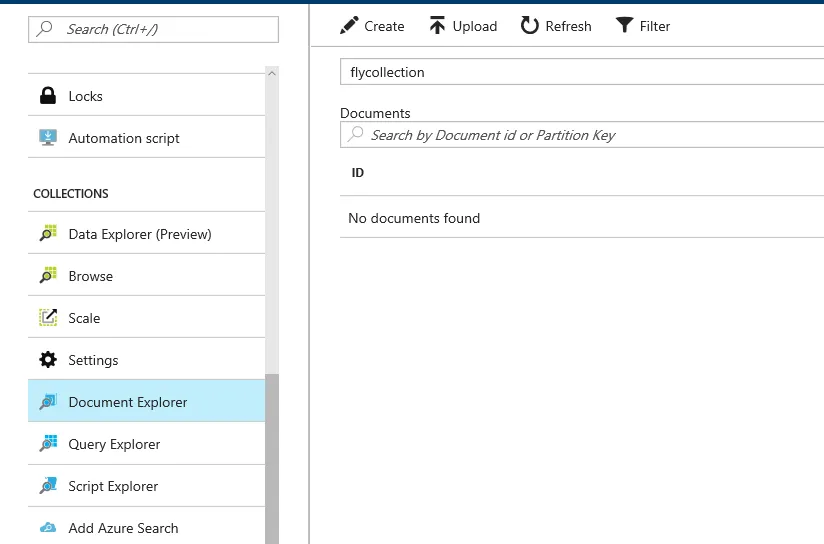Click the ID column header
Viewport: 824px width, 544px height.
pos(358,173)
